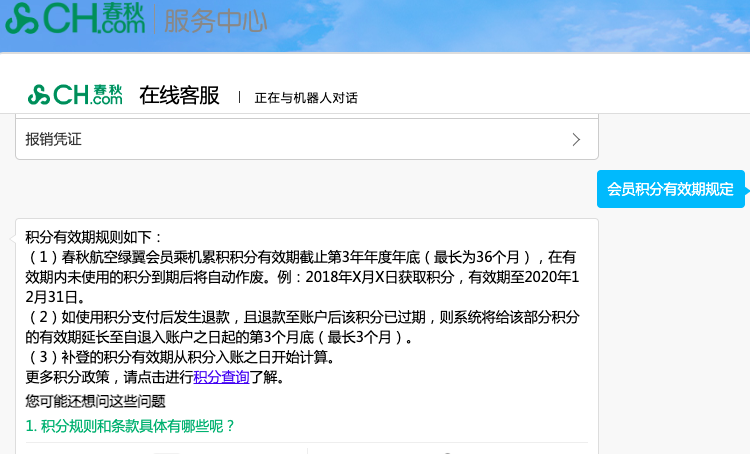
Task: Click the vertical divider beside 在线客服
Action: [x=239, y=97]
